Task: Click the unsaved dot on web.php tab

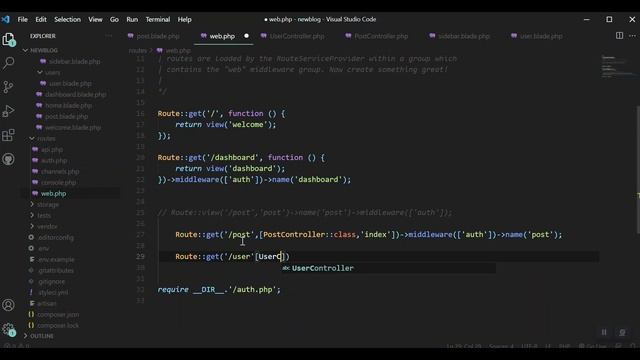Action: click(x=246, y=36)
